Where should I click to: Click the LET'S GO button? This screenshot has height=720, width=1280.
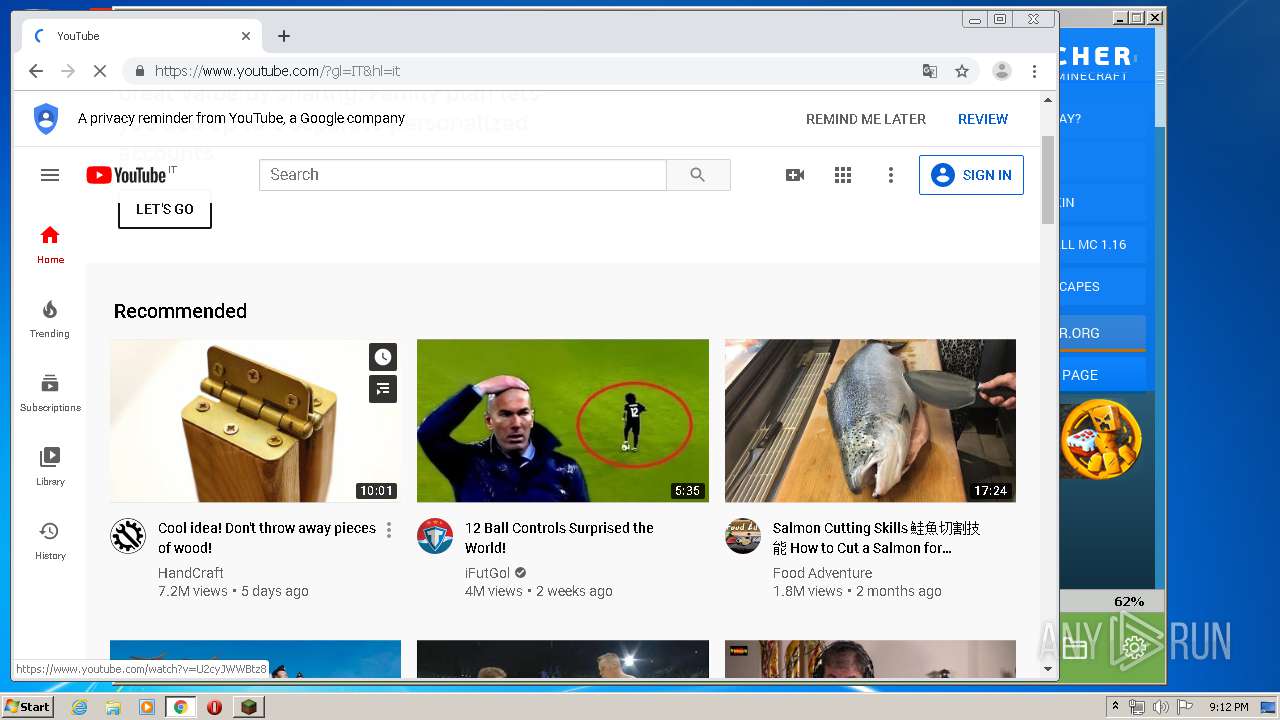(x=165, y=209)
